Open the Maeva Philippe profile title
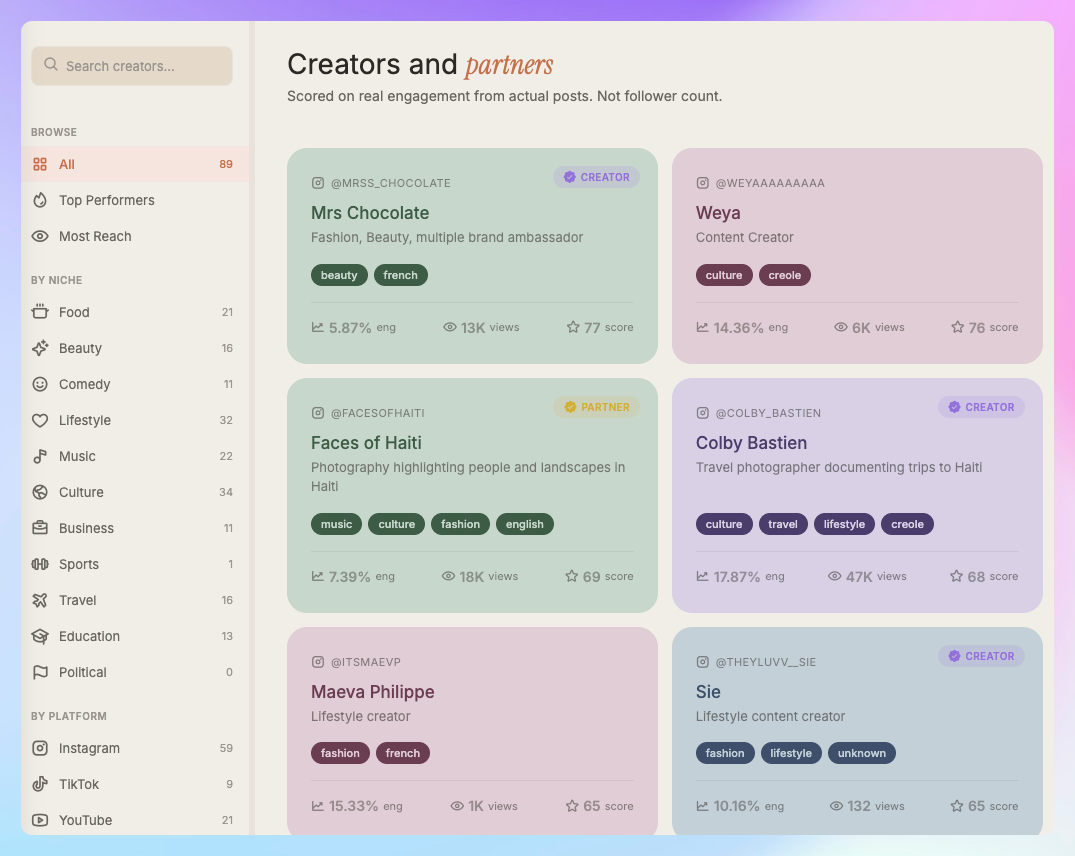 [x=372, y=692]
